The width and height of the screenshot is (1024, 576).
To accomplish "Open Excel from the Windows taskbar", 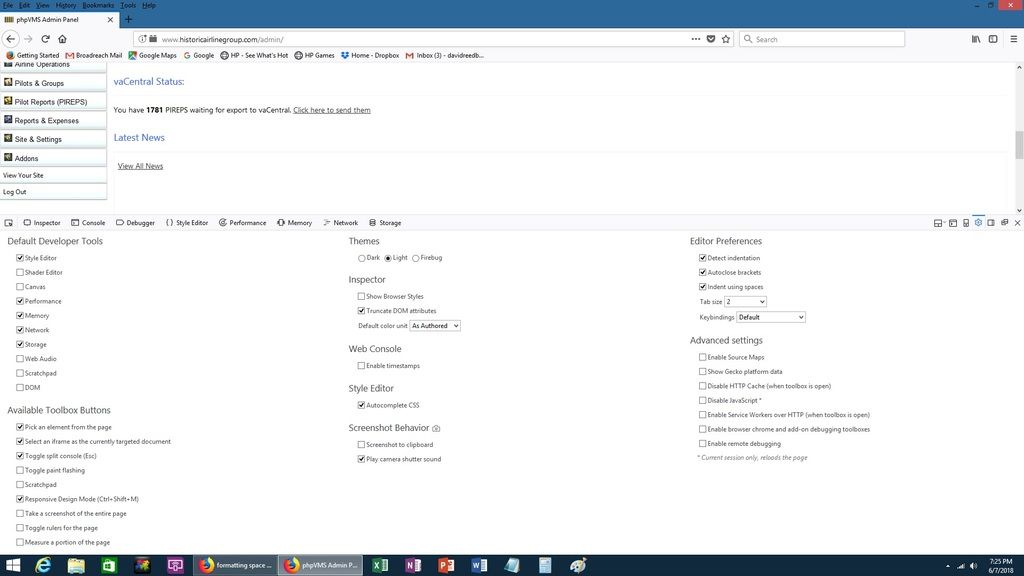I will click(380, 565).
